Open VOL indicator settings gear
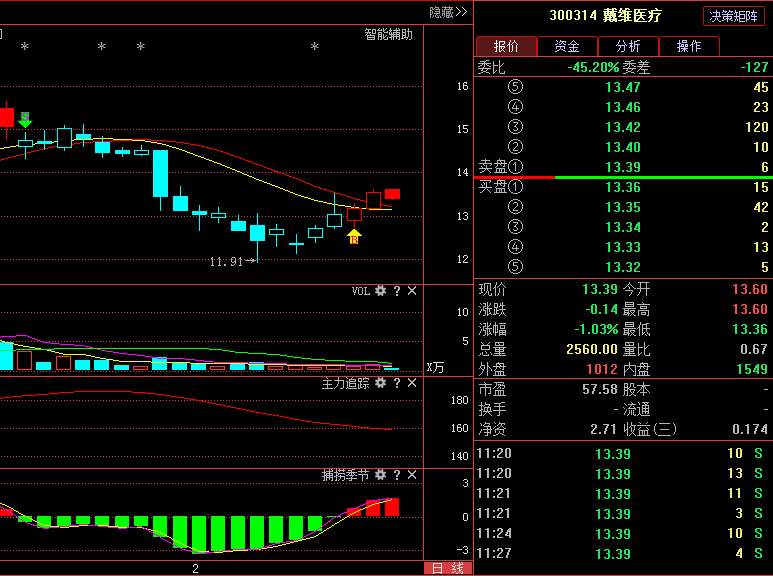 pos(380,291)
